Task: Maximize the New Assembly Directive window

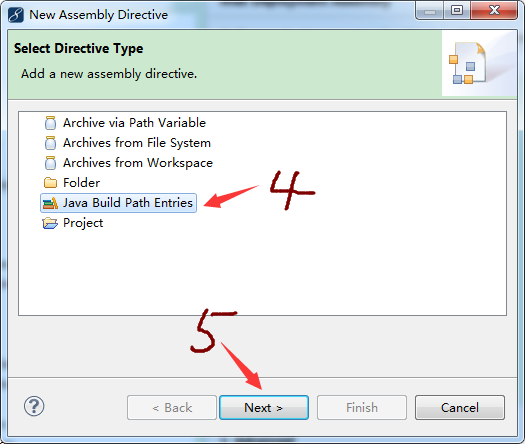Action: click(x=457, y=11)
